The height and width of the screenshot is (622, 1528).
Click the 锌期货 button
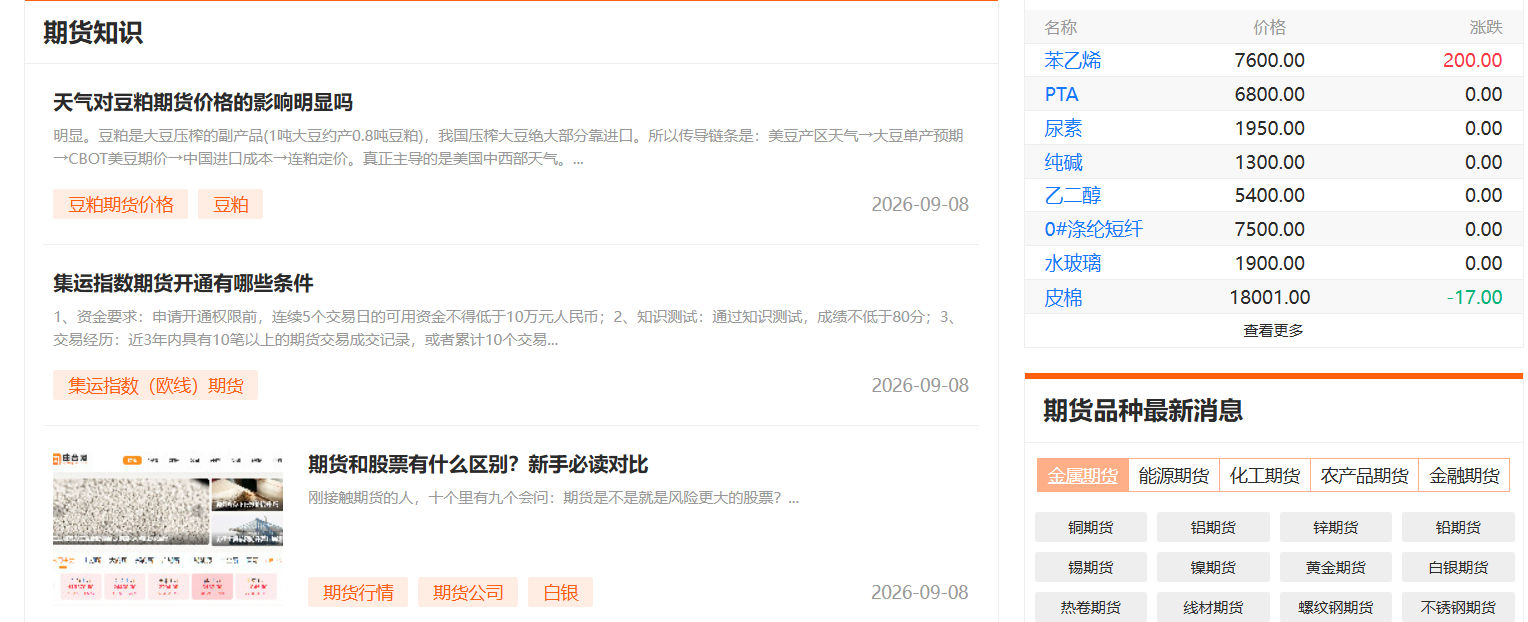click(1336, 527)
